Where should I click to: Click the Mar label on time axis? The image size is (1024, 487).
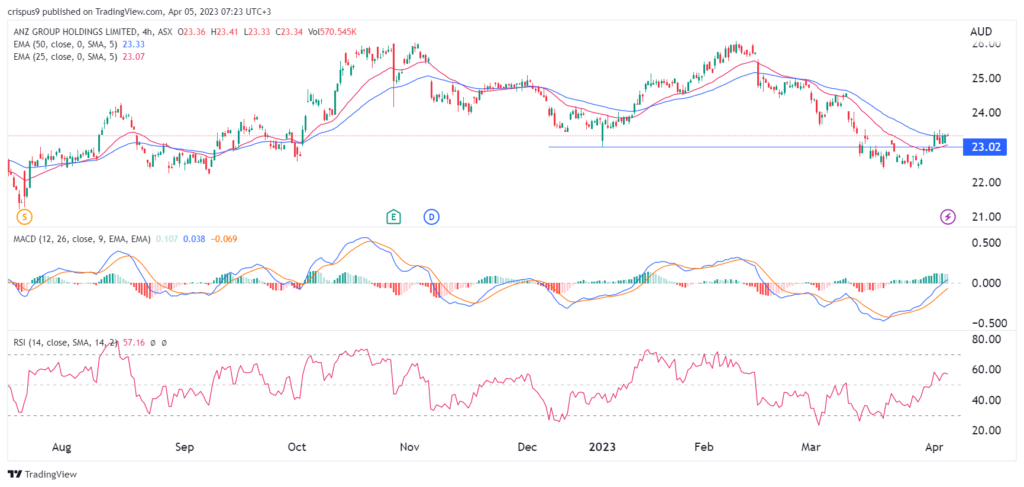point(812,448)
